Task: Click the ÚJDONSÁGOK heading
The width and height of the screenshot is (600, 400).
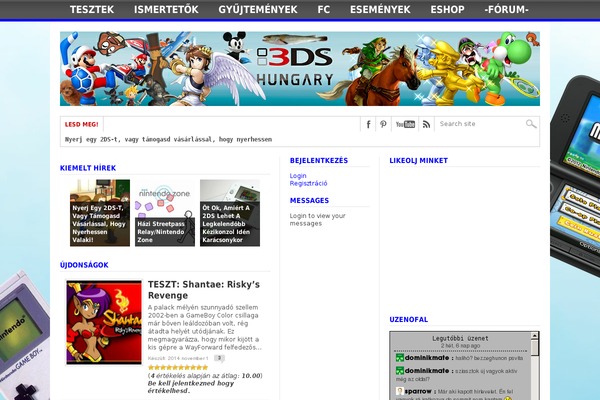Action: (84, 265)
